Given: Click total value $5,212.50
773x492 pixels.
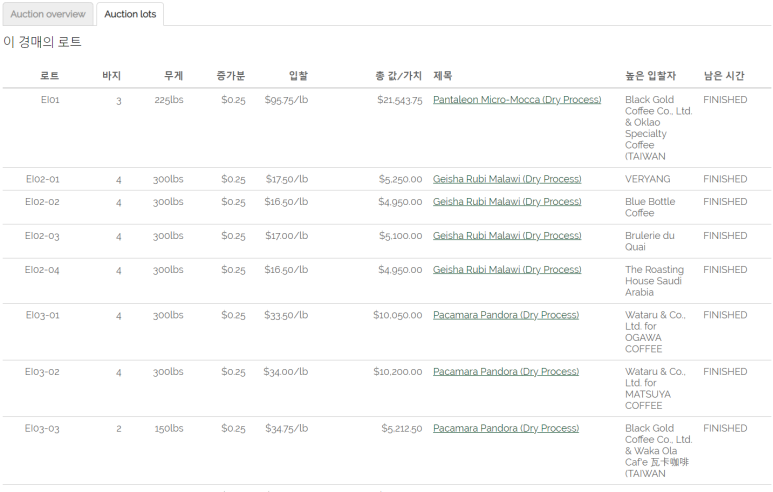Looking at the screenshot, I should click(402, 428).
